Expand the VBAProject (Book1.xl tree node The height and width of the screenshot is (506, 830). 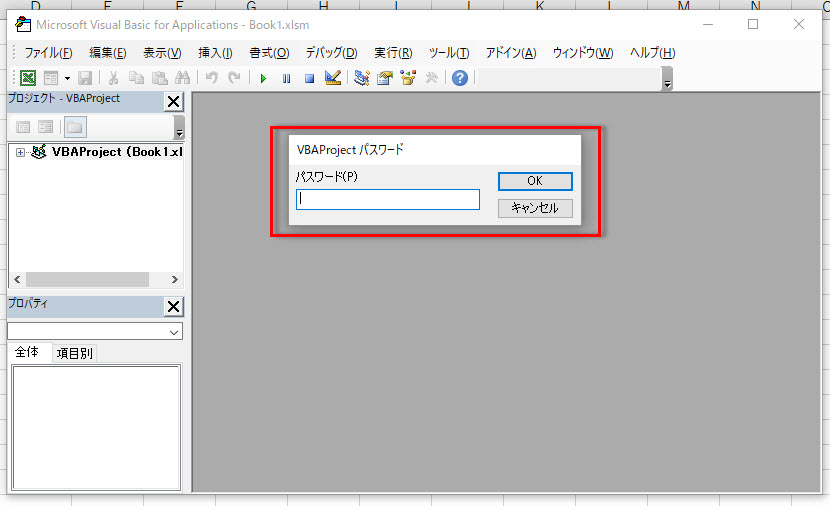20,152
